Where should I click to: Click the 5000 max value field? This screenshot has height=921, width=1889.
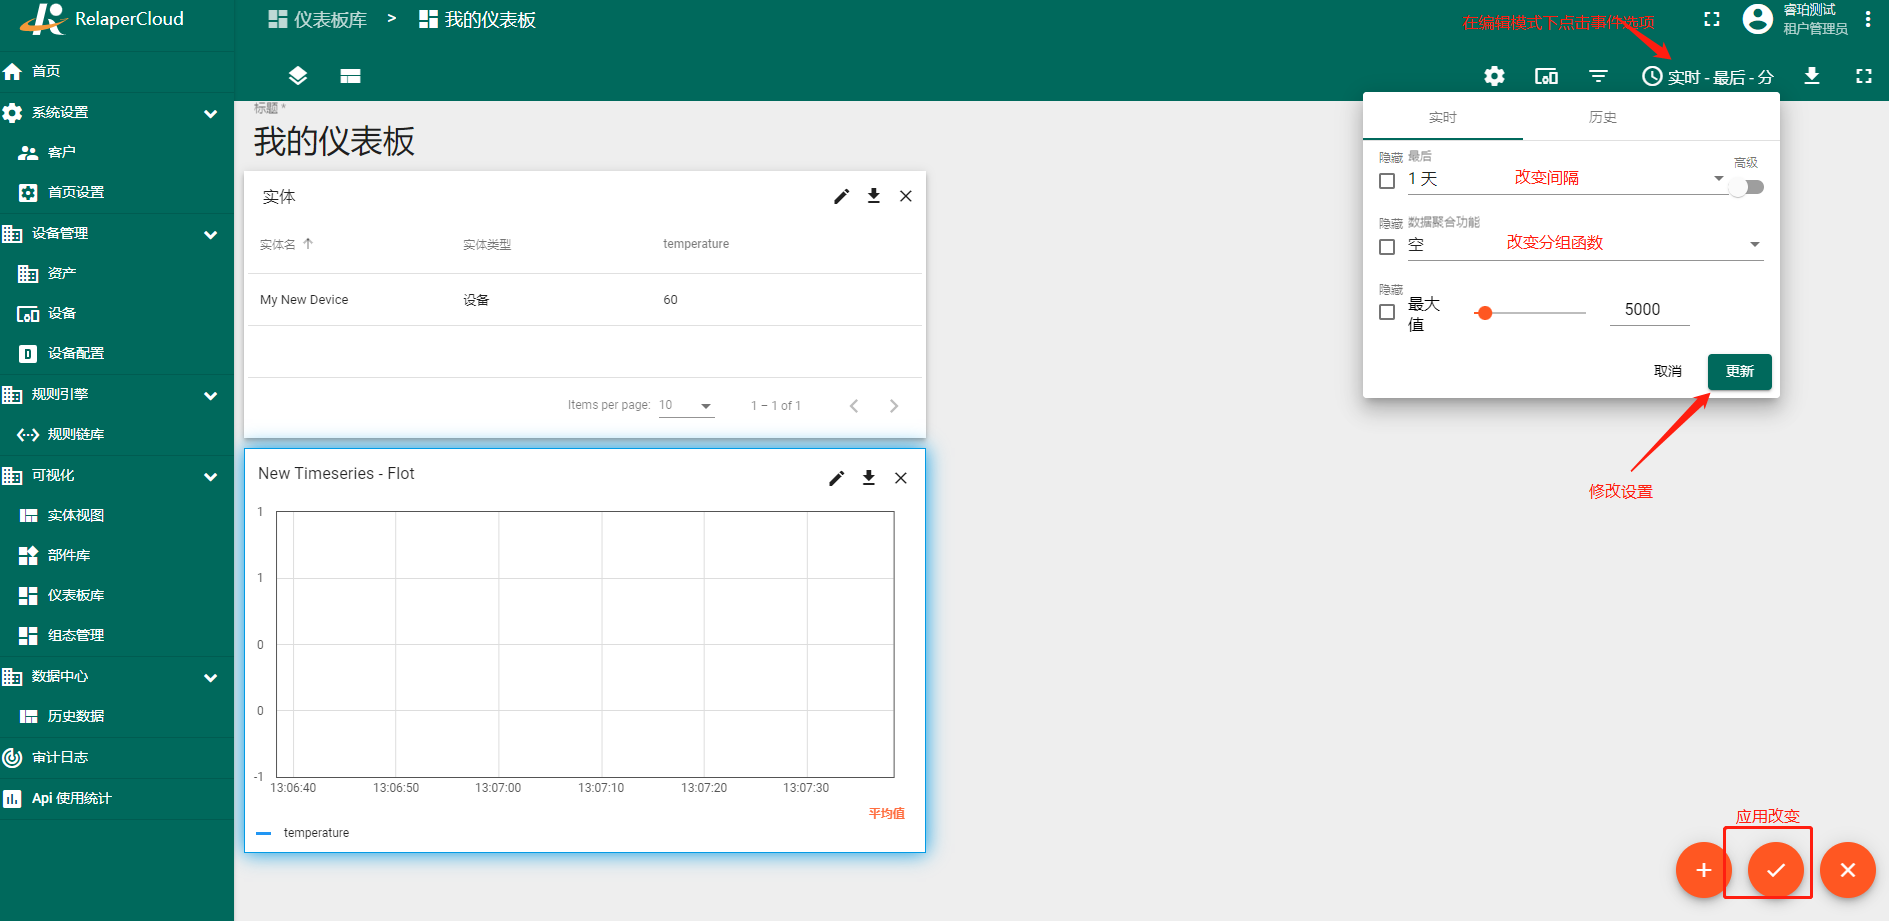point(1650,310)
